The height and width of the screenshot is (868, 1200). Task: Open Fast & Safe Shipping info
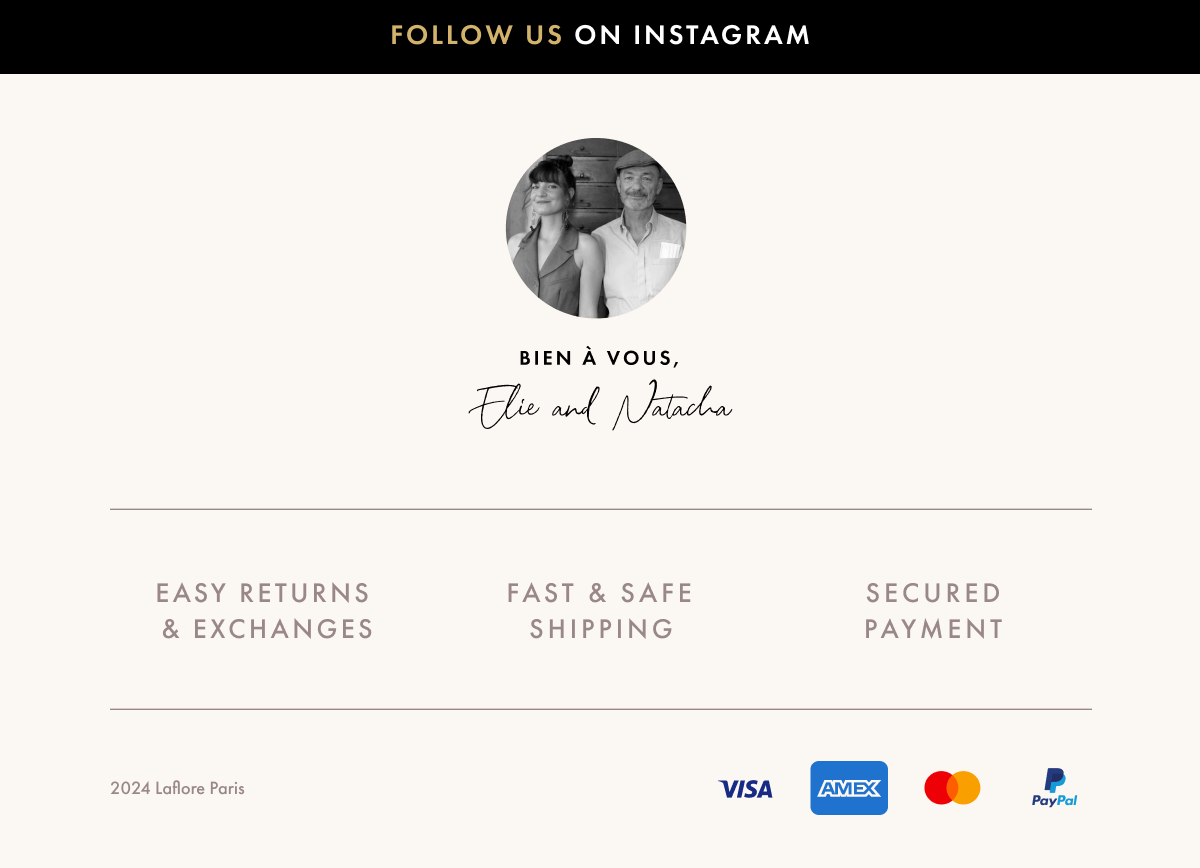click(x=600, y=611)
